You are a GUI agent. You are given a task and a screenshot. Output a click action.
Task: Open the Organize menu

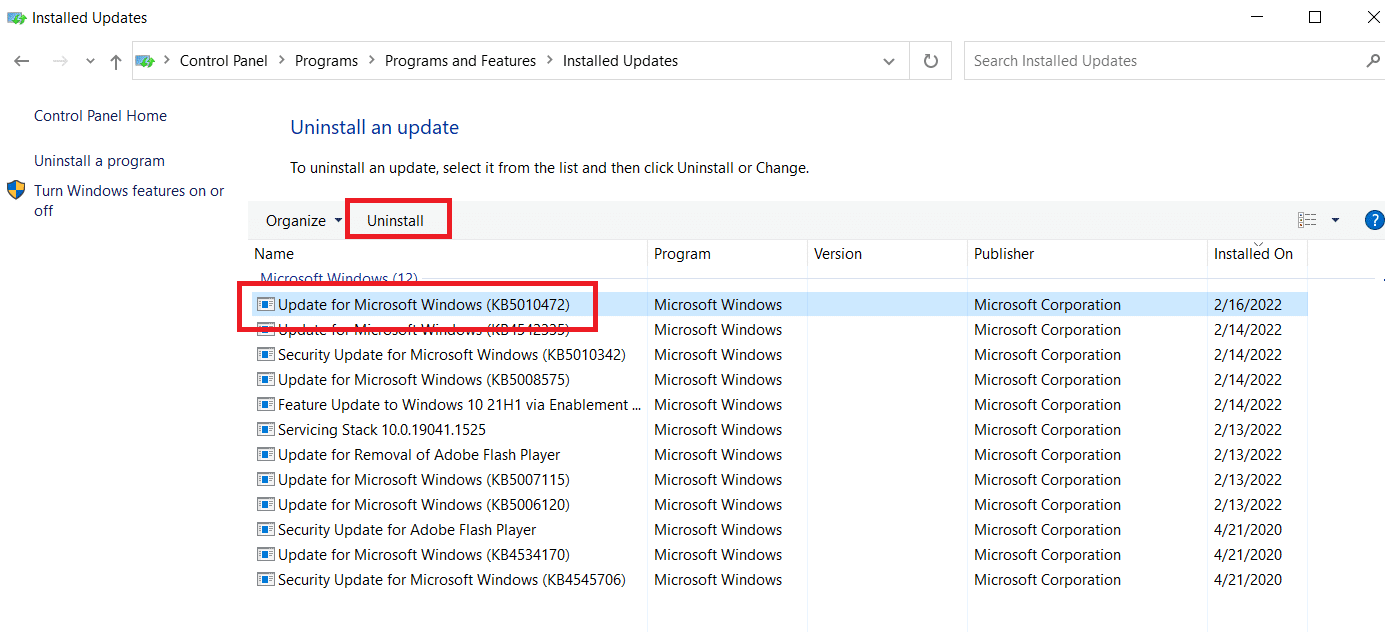(304, 221)
